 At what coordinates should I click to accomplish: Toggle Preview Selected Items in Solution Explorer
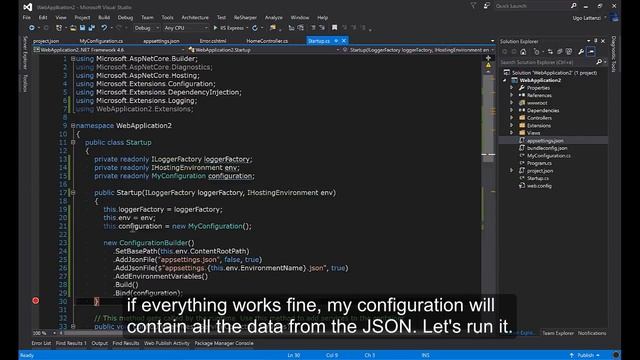pyautogui.click(x=591, y=52)
